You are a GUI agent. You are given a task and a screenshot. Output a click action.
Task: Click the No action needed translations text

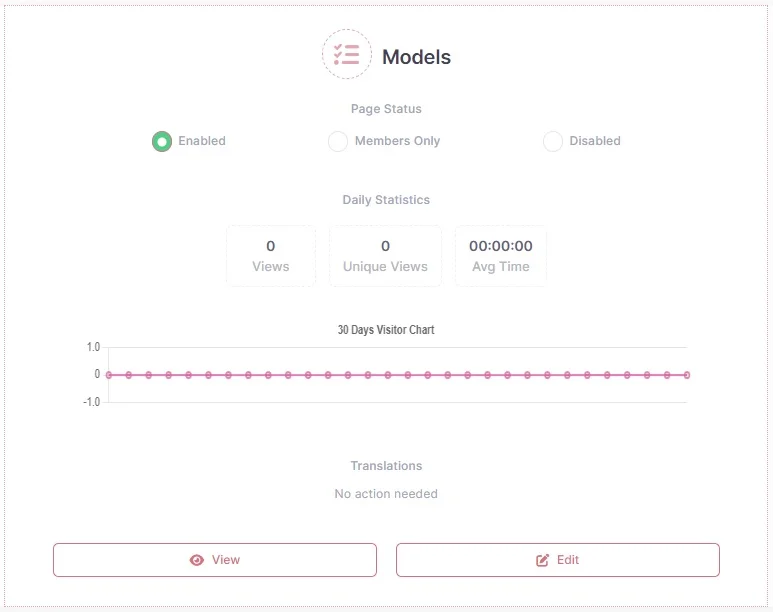coord(386,494)
